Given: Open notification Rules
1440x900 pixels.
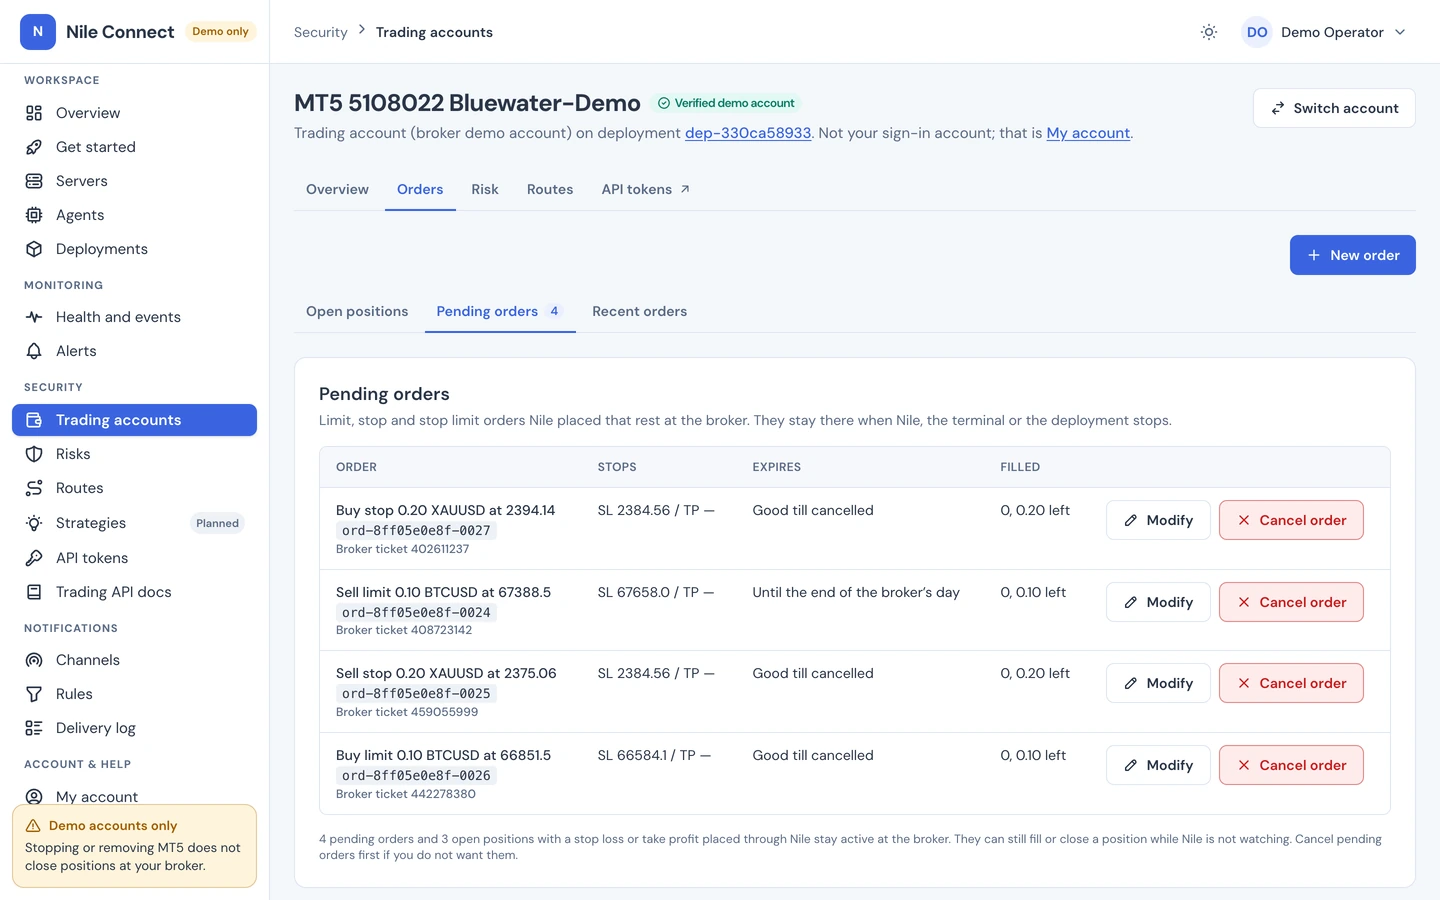Looking at the screenshot, I should (x=134, y=694).
